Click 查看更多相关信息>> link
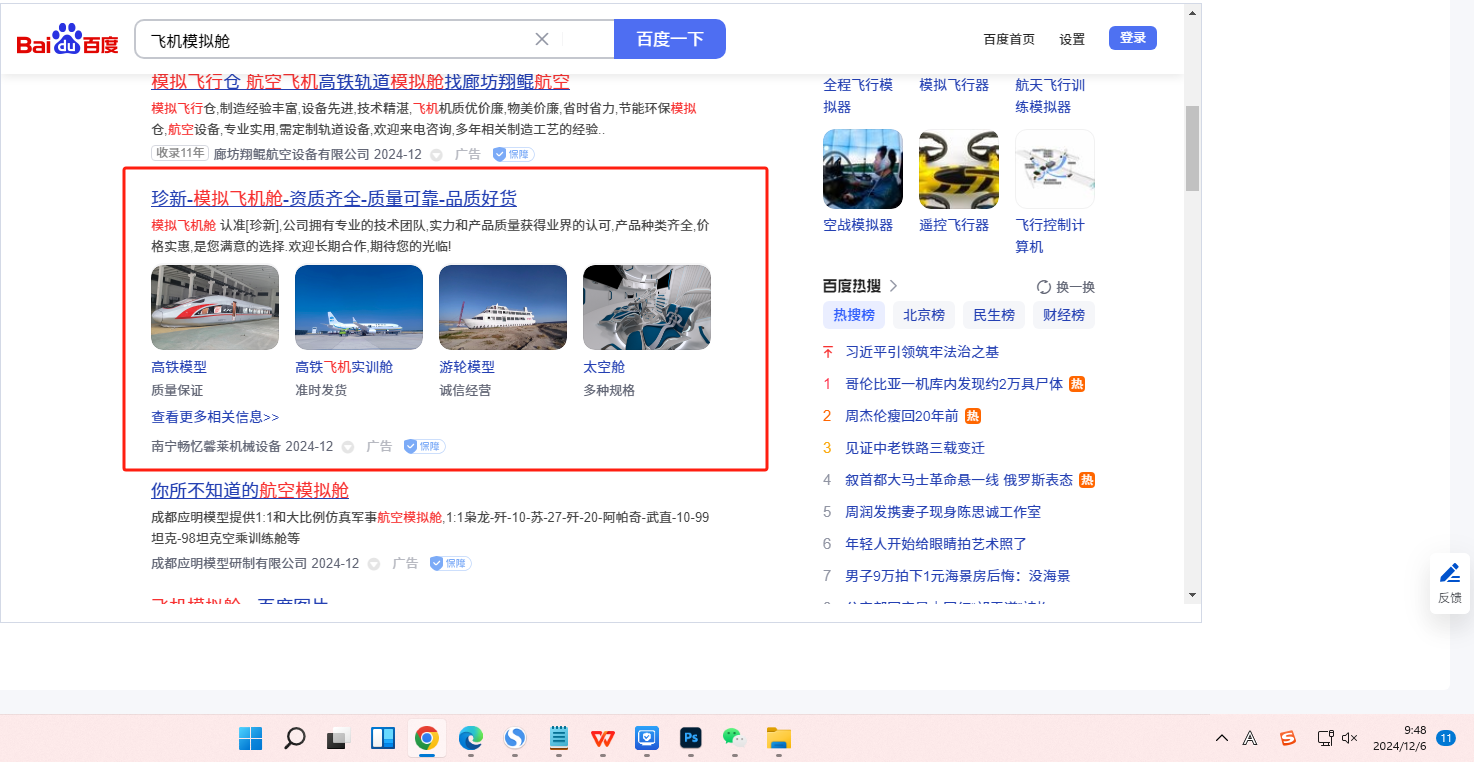 [215, 417]
